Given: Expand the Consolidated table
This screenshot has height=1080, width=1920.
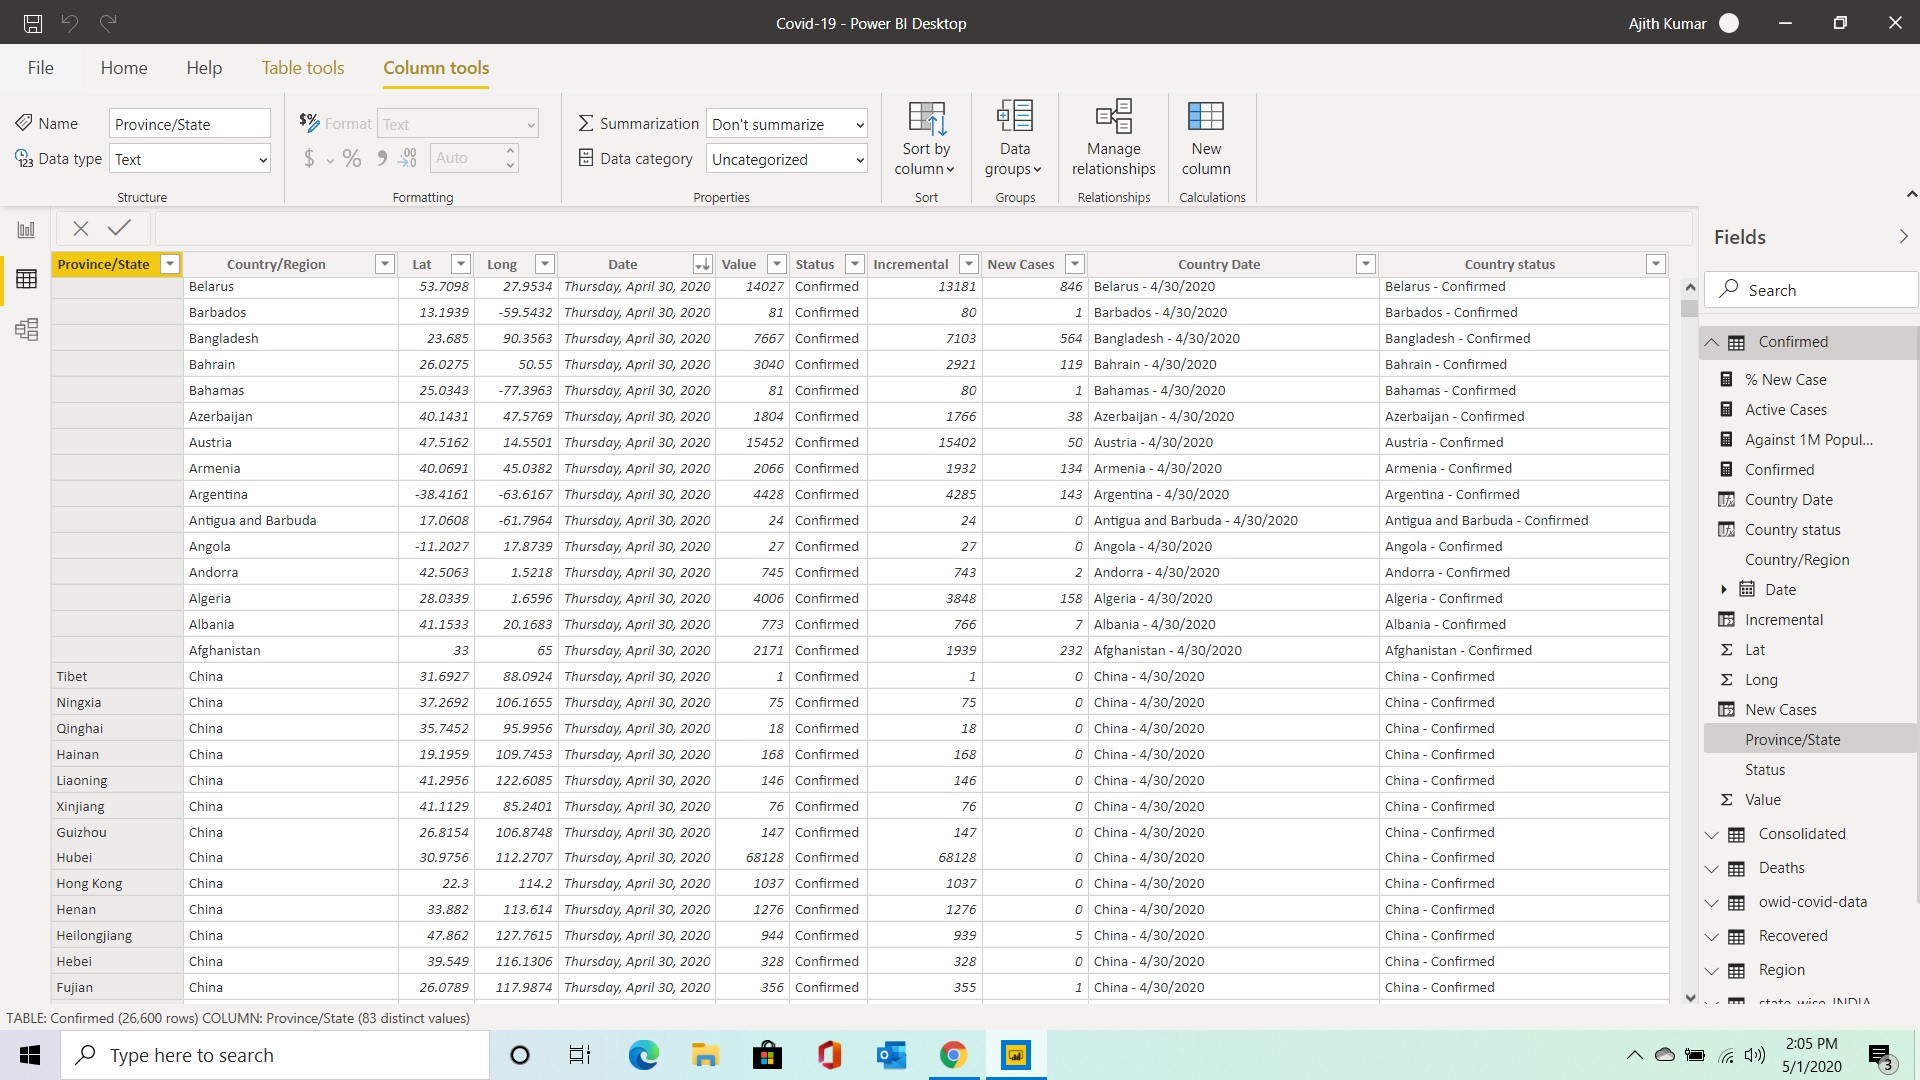Looking at the screenshot, I should pos(1712,834).
